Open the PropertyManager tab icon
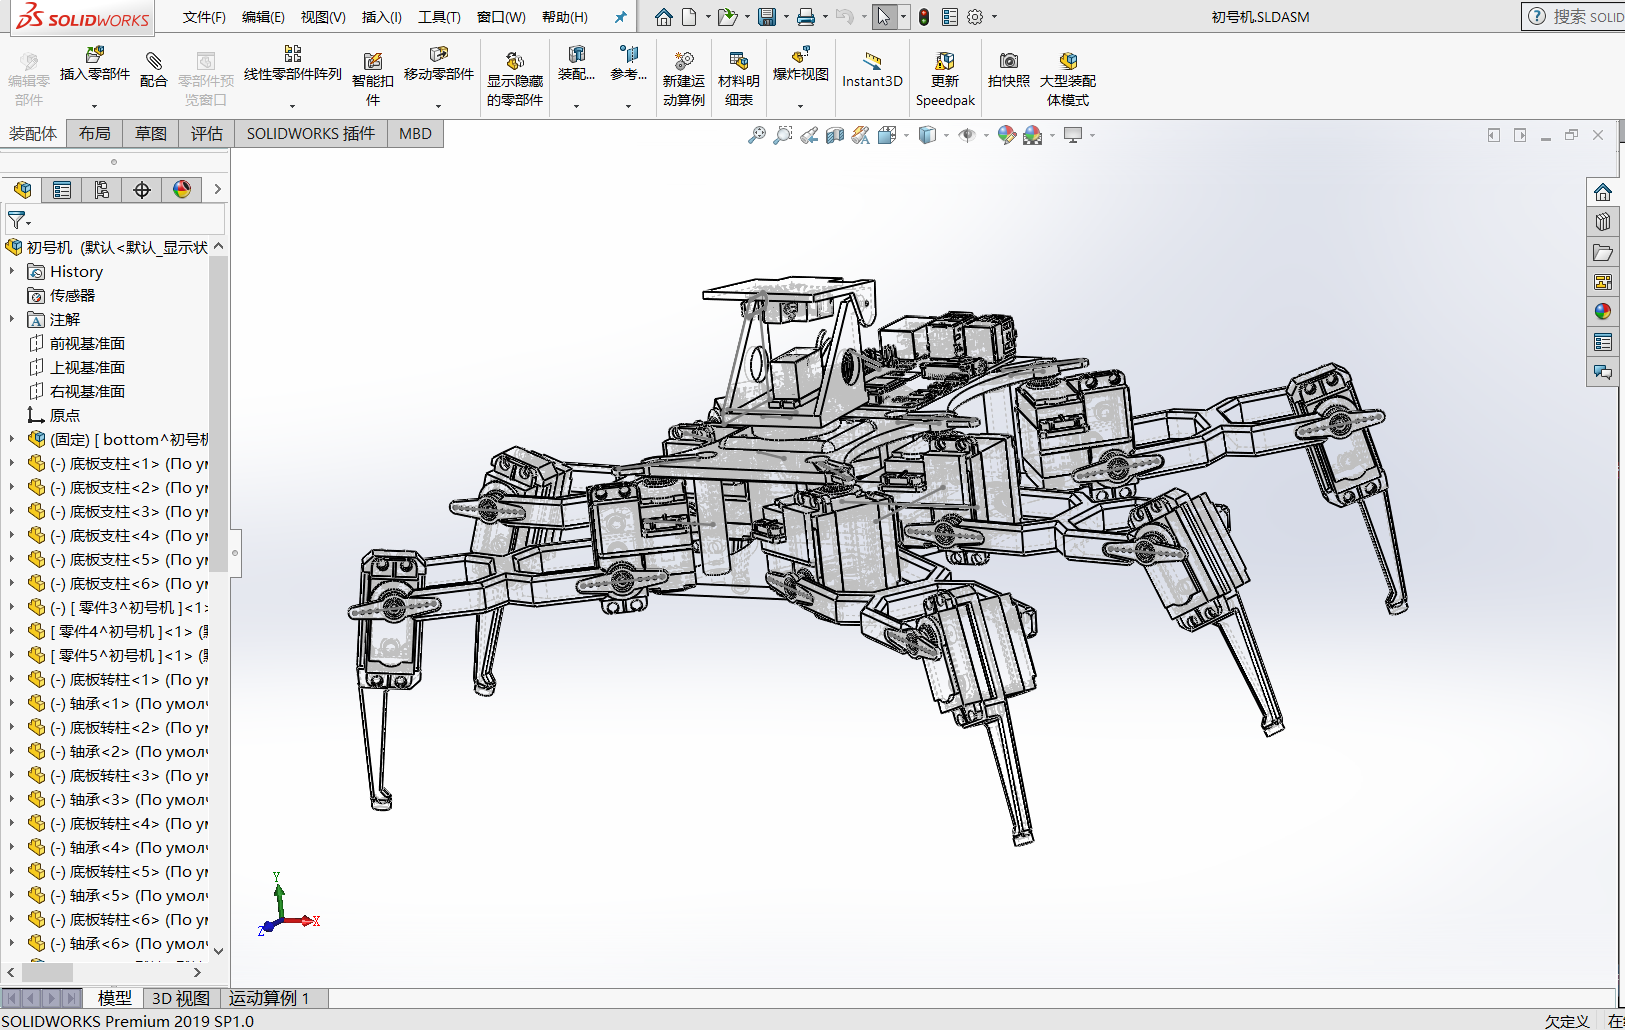Image resolution: width=1625 pixels, height=1030 pixels. (x=62, y=190)
